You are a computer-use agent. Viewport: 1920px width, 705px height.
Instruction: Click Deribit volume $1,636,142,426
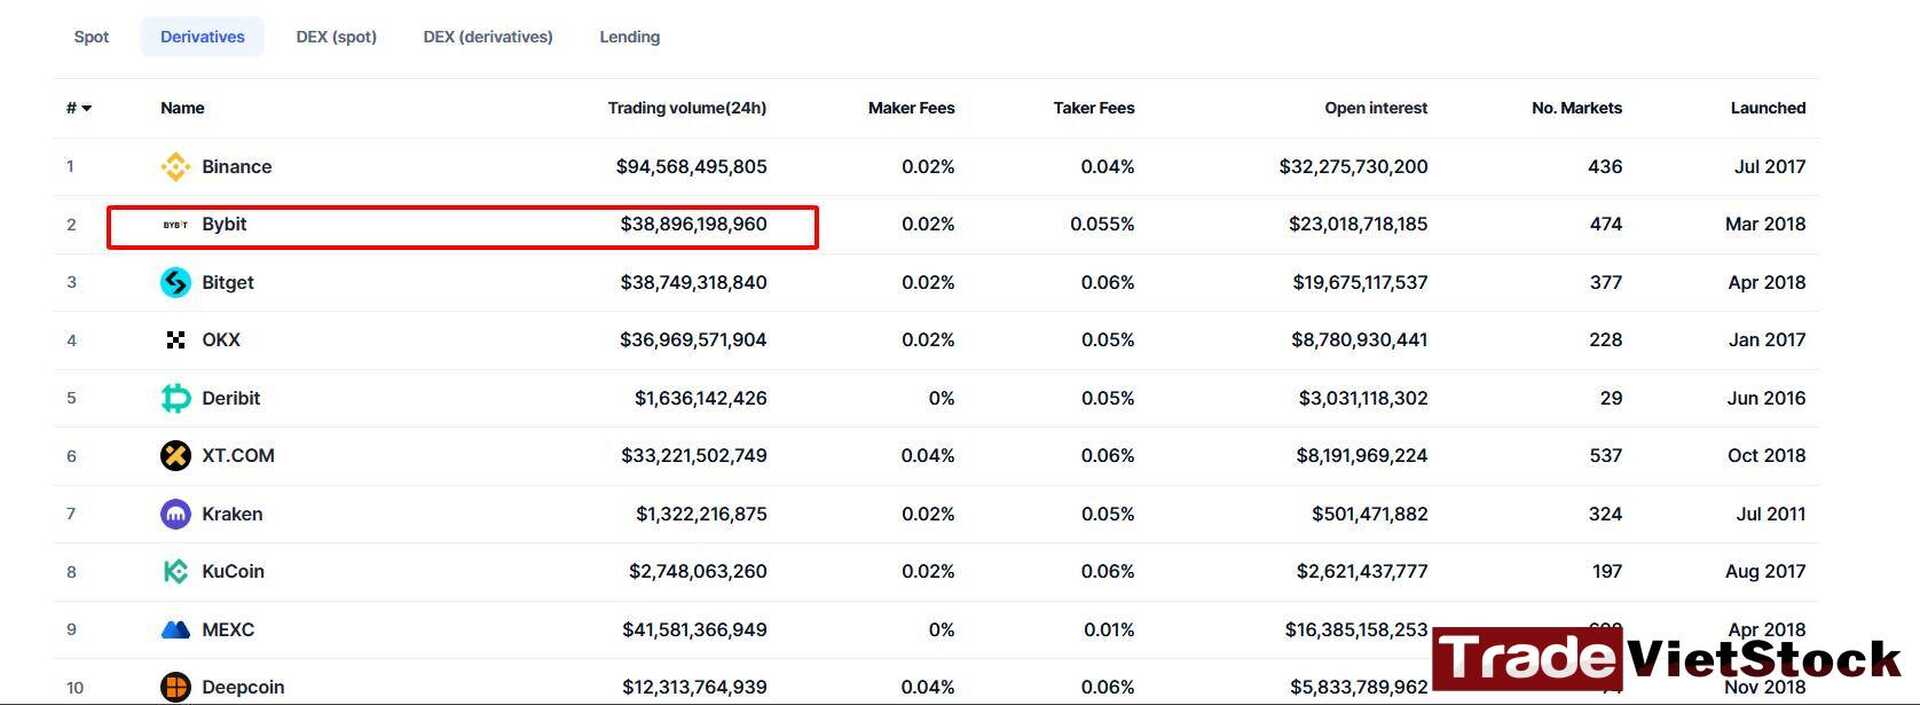tap(700, 398)
